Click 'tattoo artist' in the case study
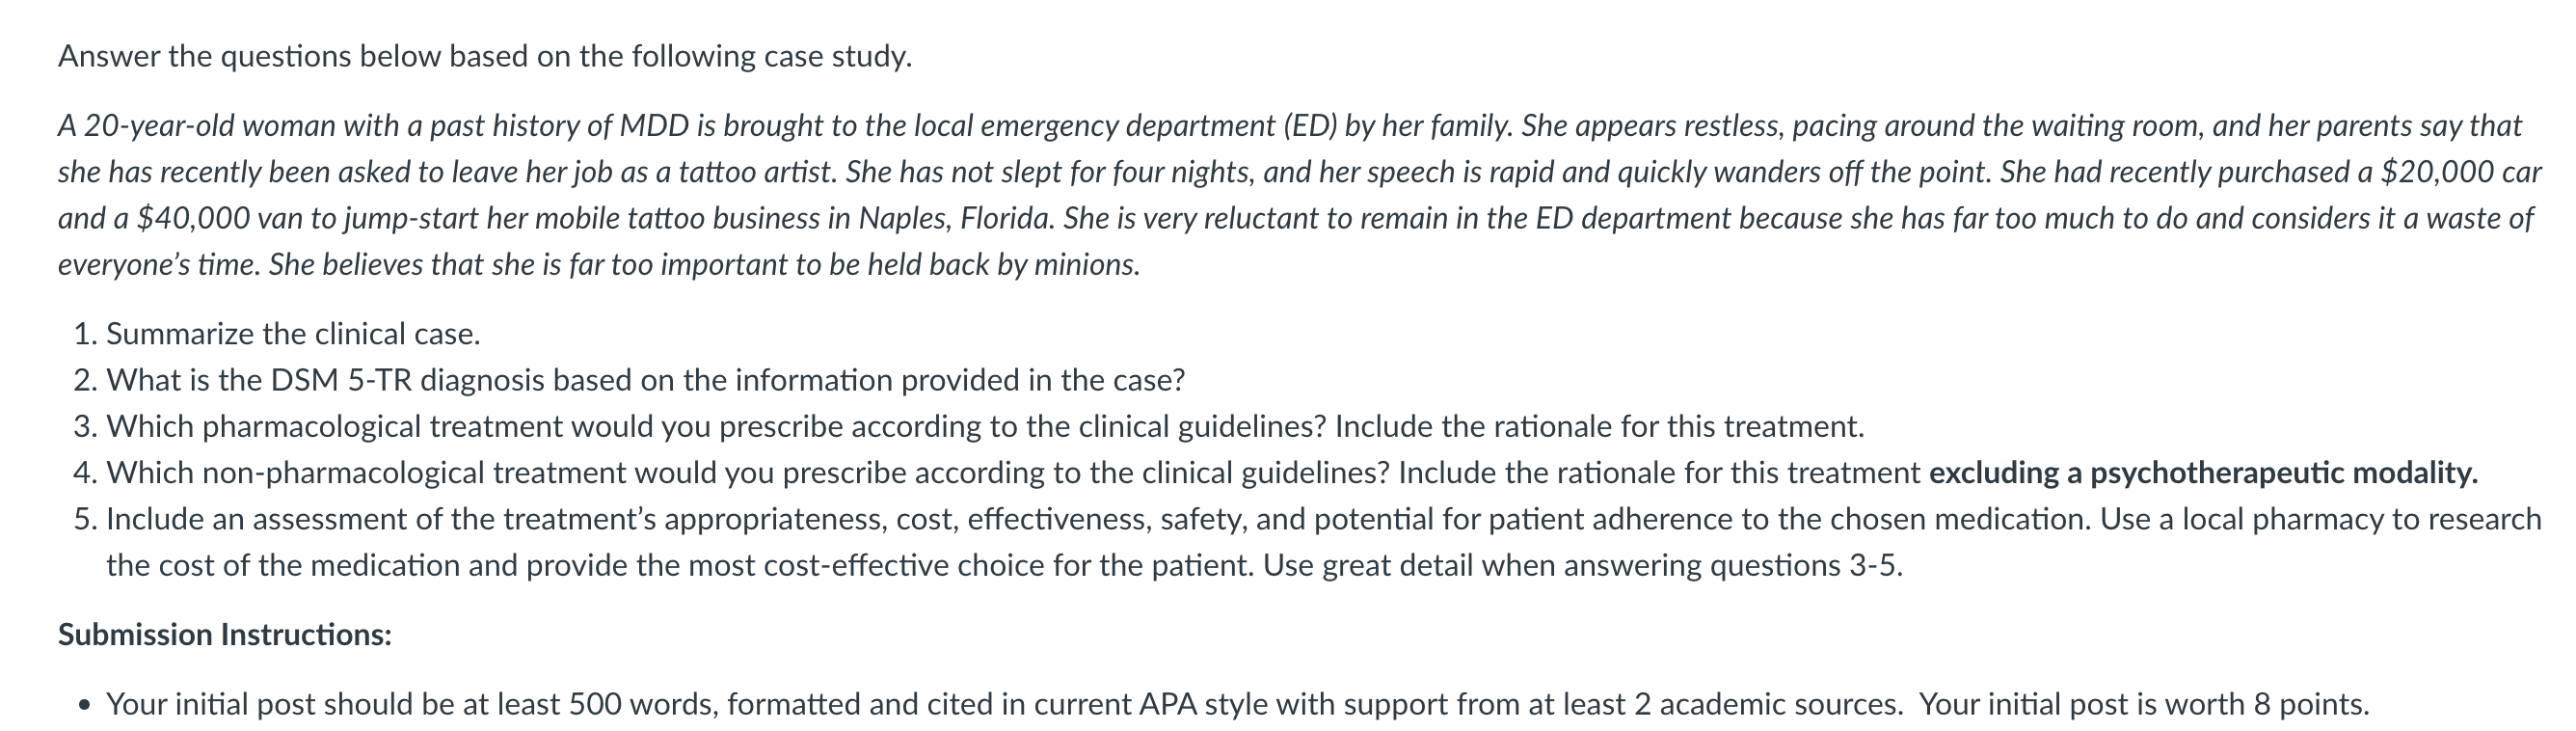 coord(755,172)
